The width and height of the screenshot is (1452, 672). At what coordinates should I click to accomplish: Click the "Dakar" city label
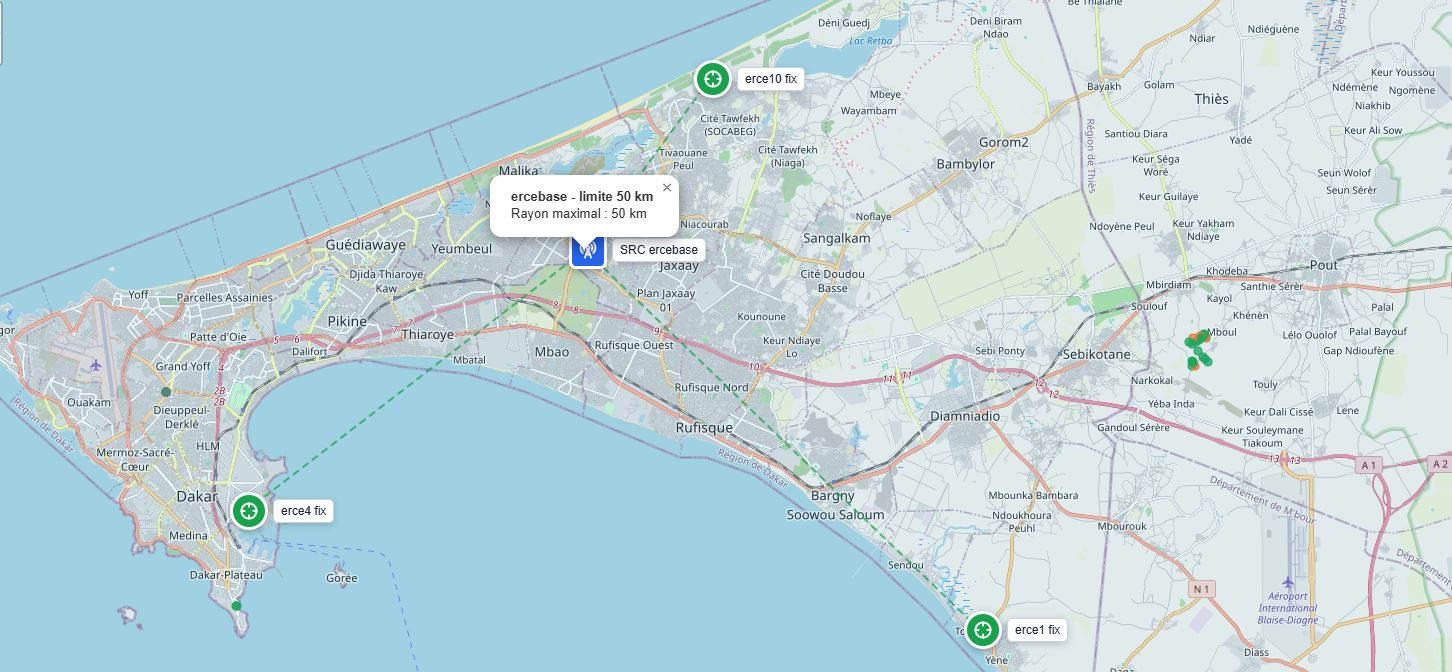tap(197, 496)
